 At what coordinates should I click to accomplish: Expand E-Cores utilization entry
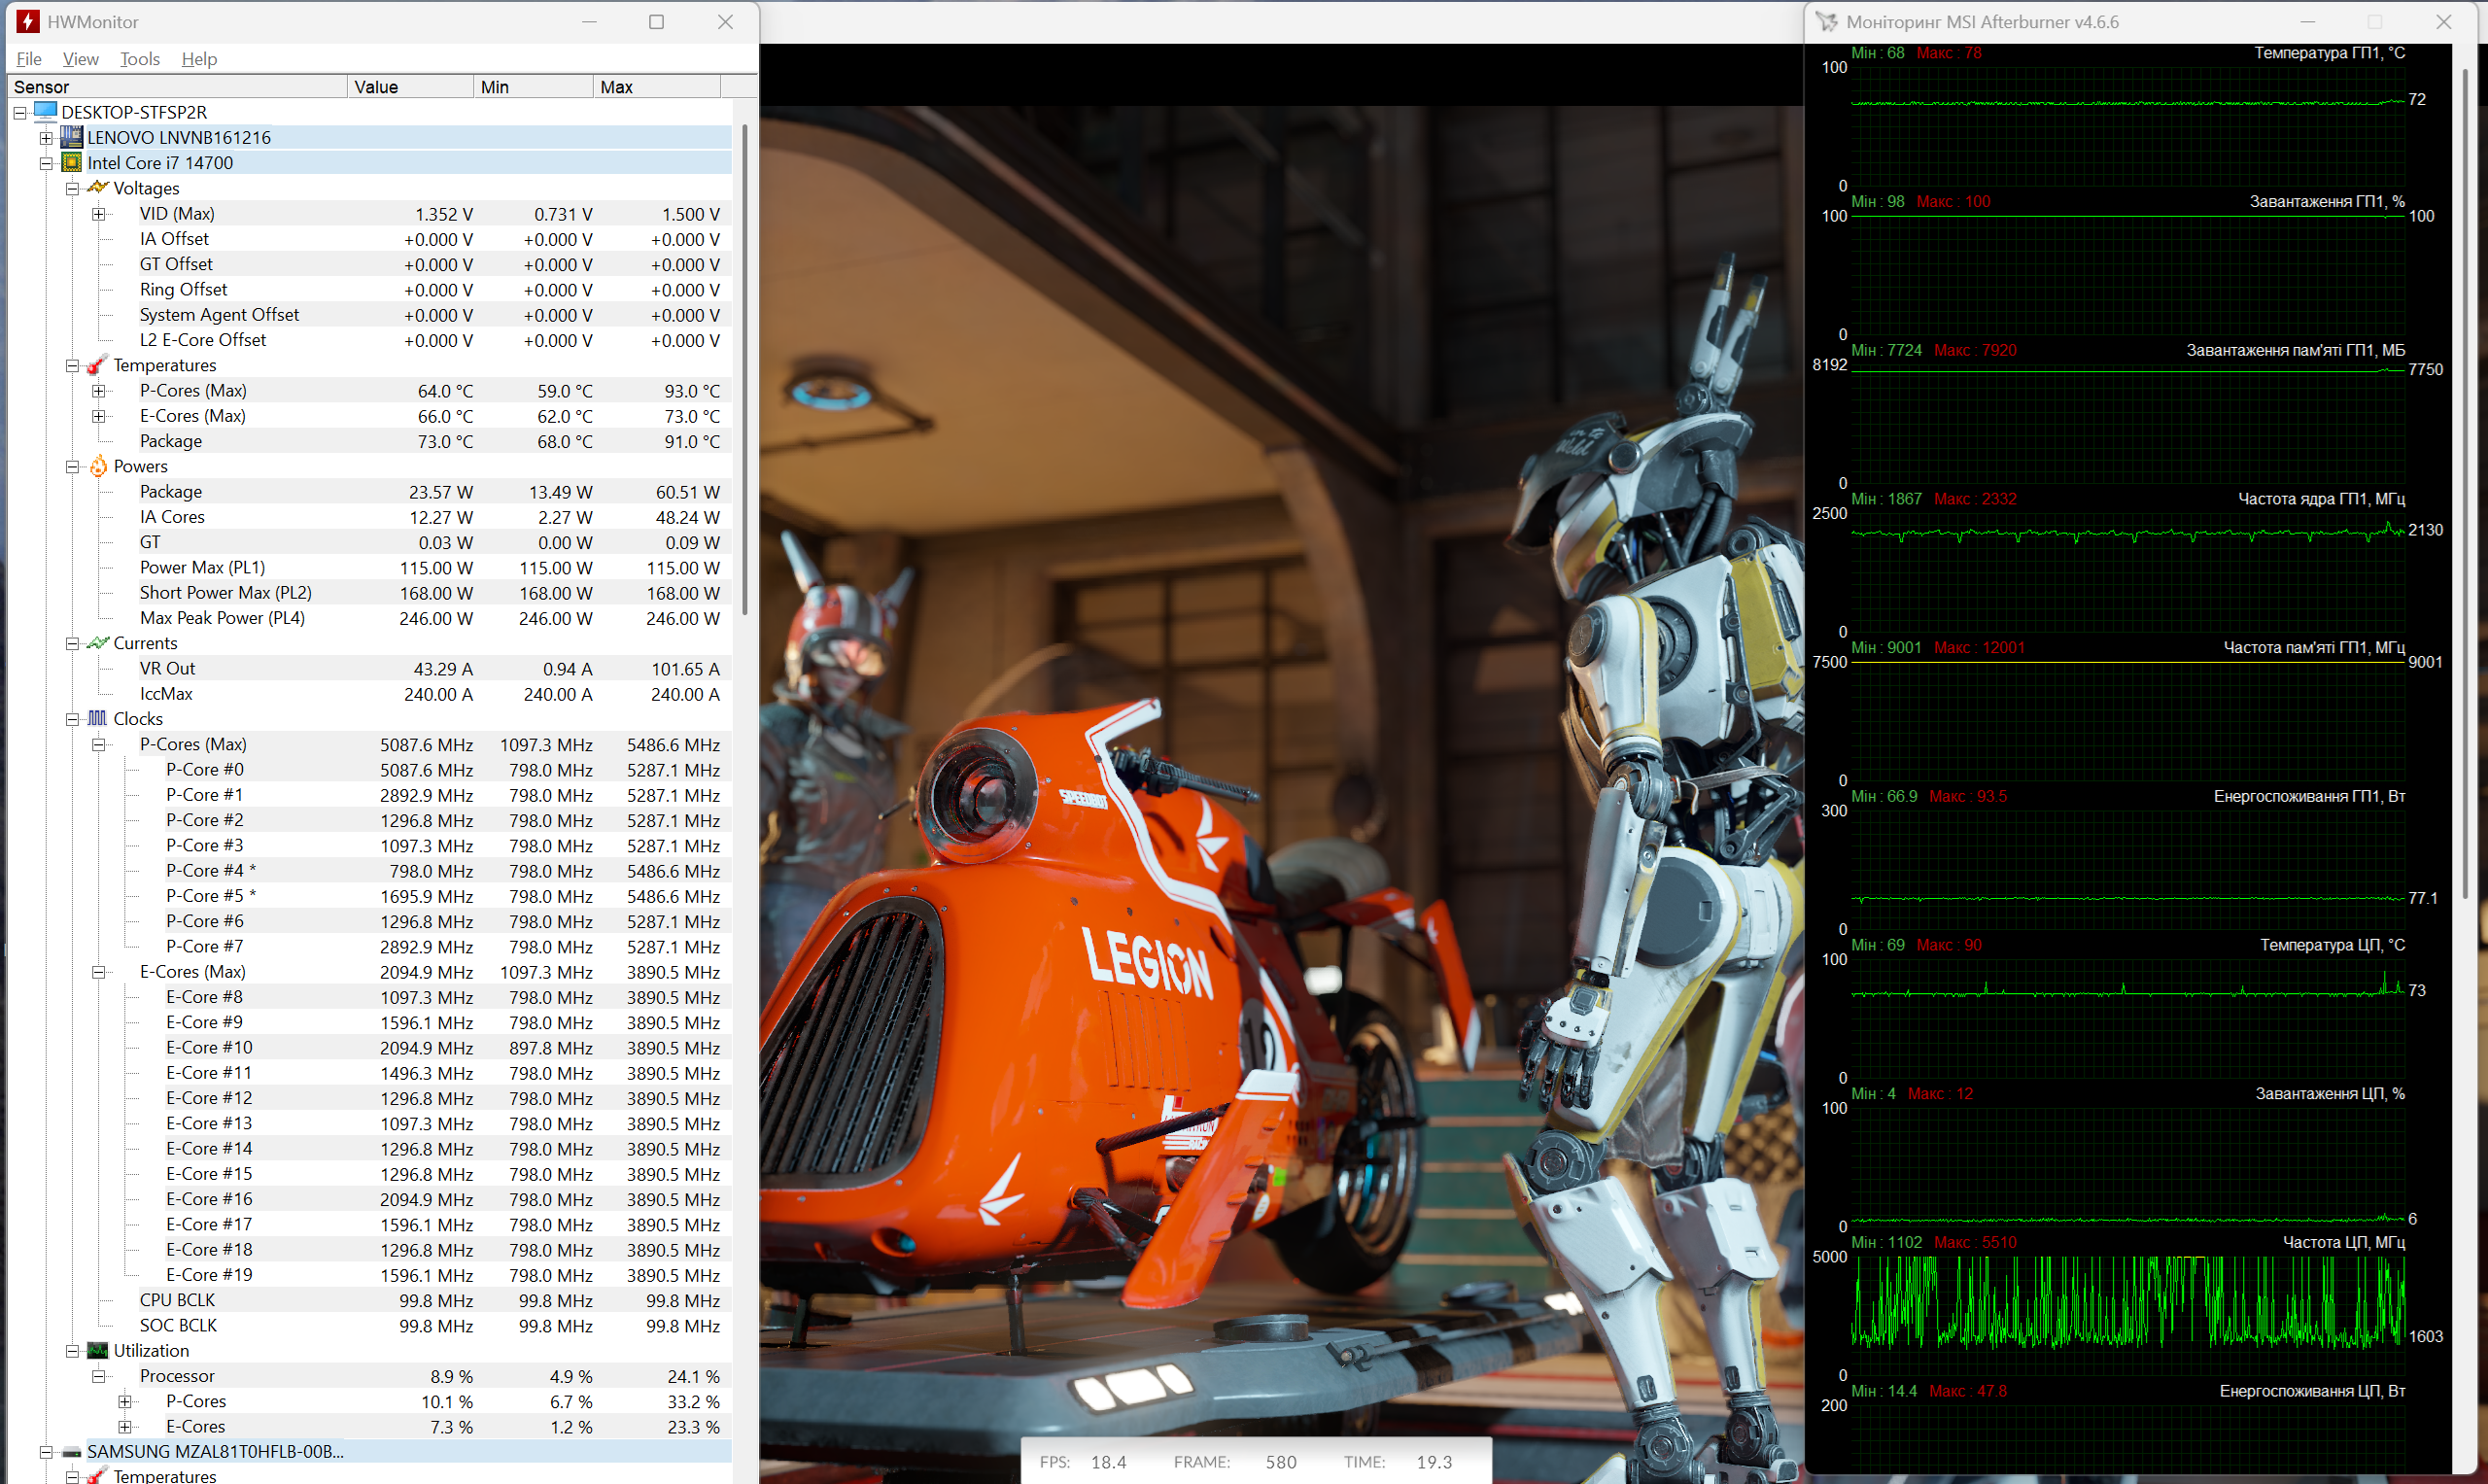125,1427
